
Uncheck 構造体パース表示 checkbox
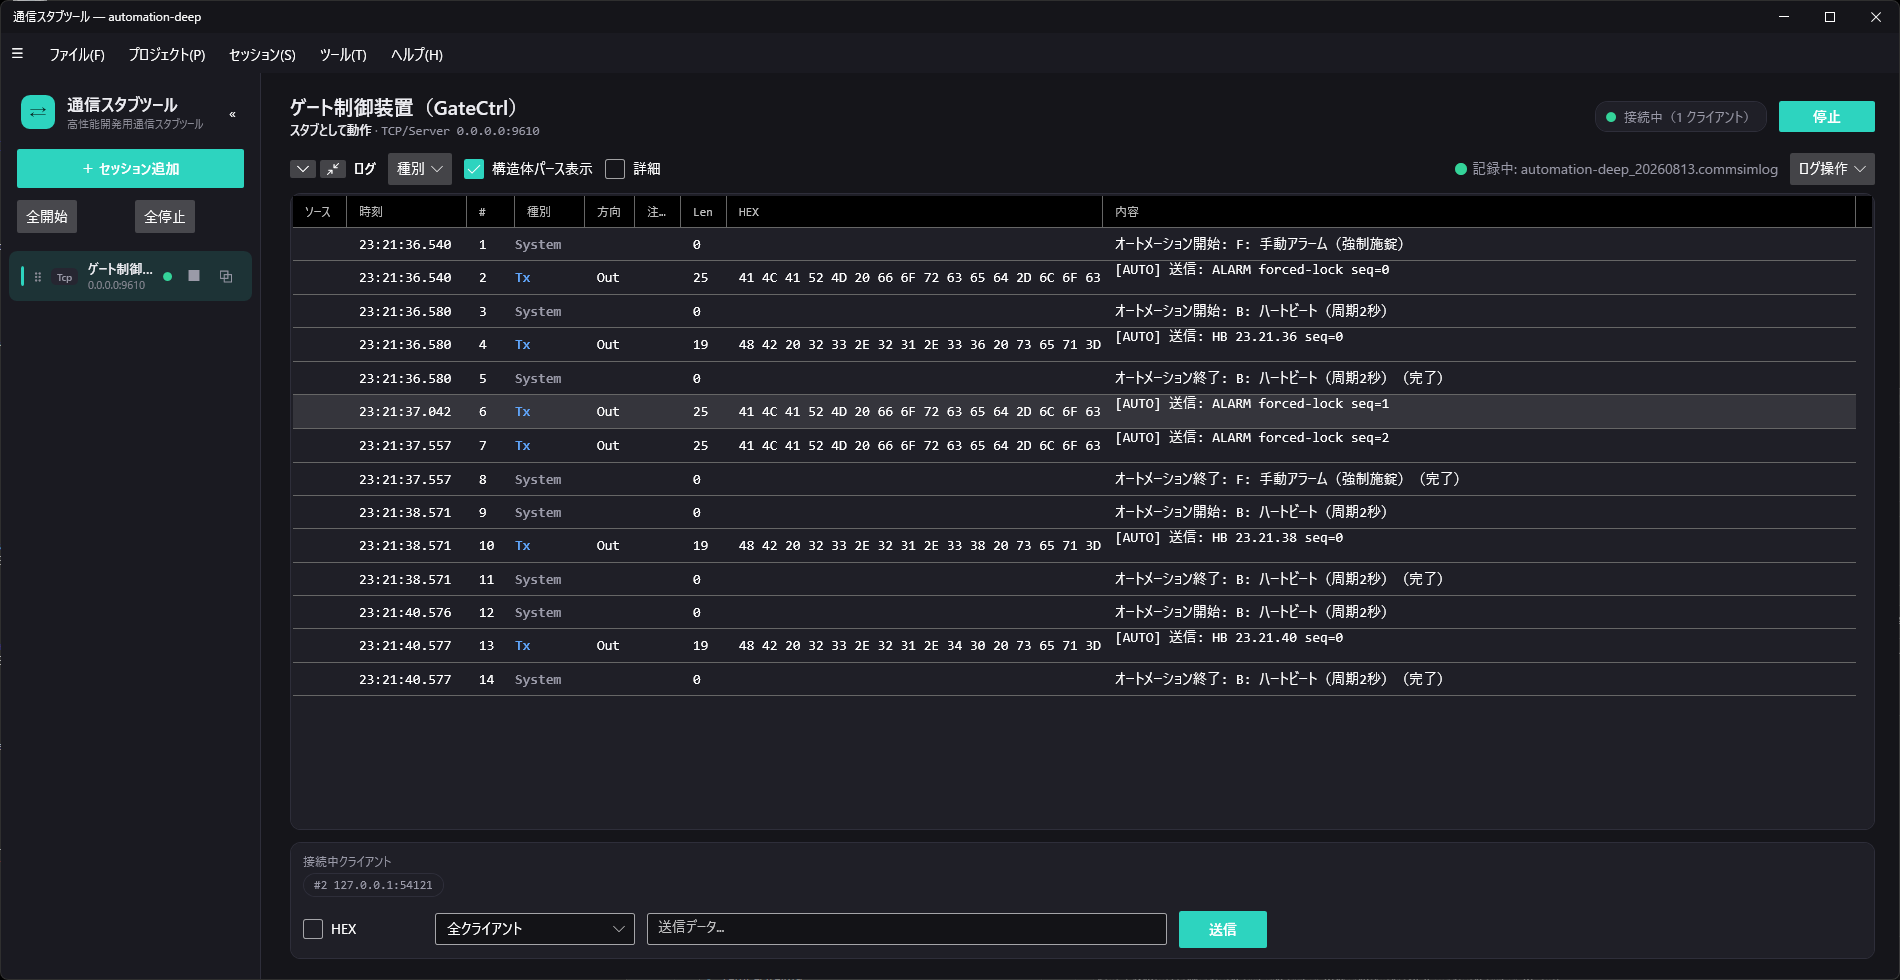474,169
